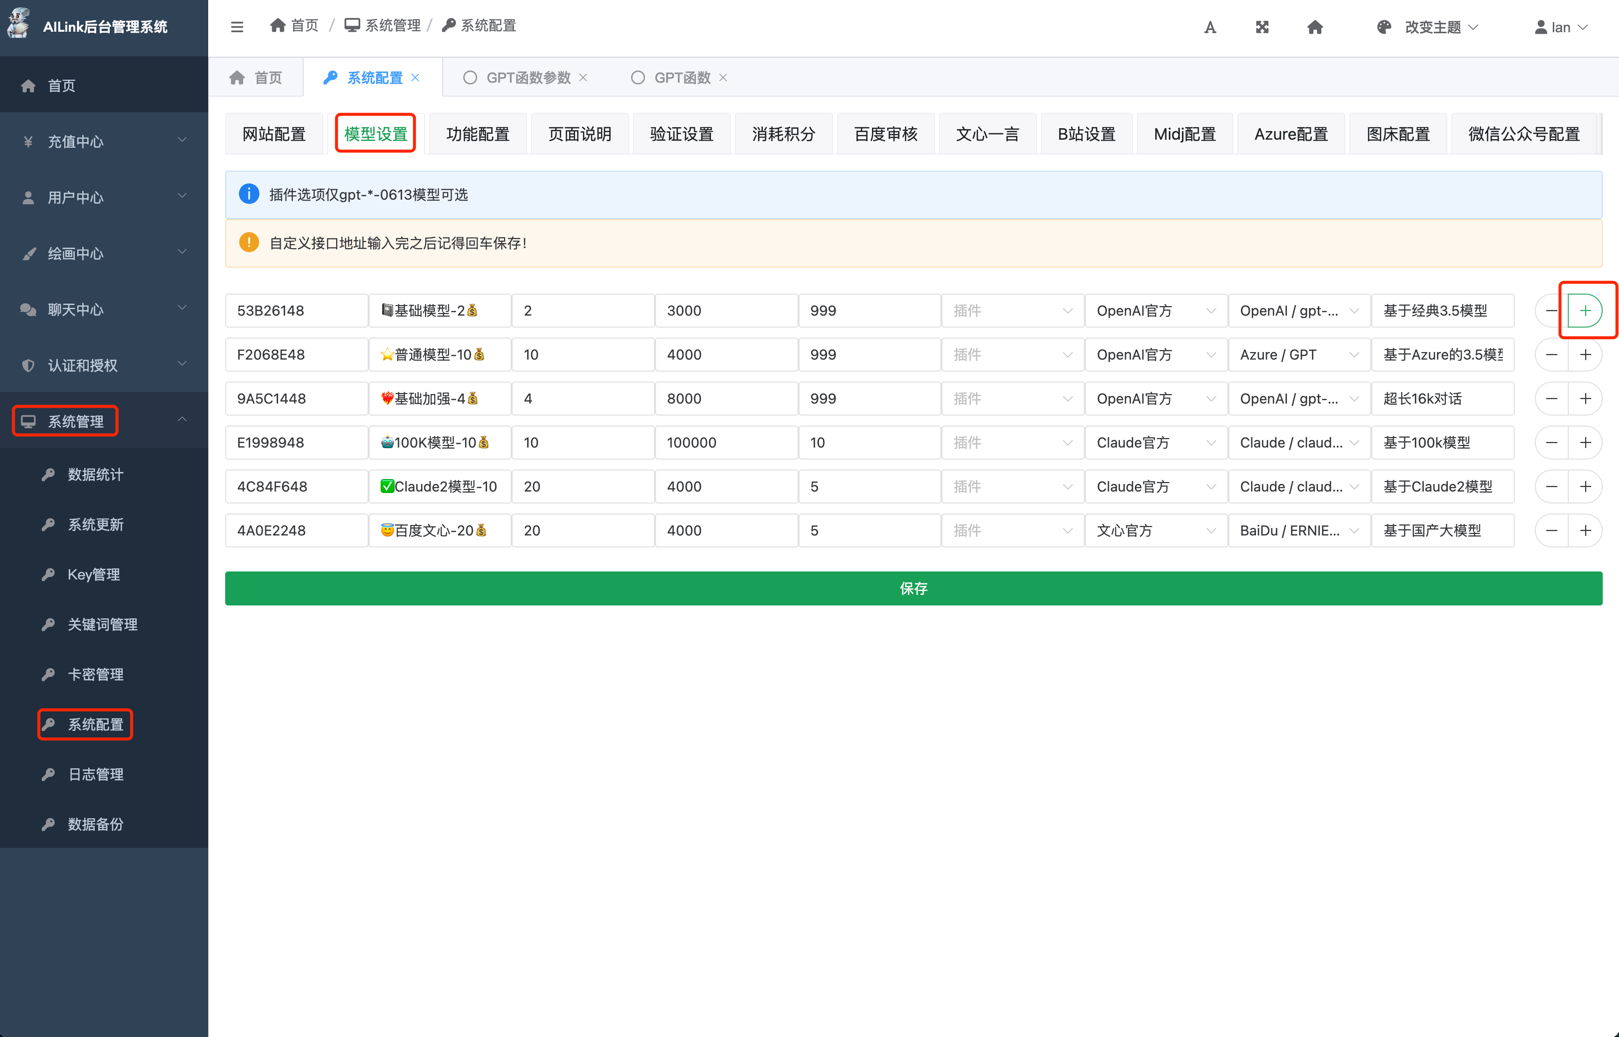Viewport: 1619px width, 1037px height.
Task: Click the home icon in top toolbar
Action: [x=1315, y=27]
